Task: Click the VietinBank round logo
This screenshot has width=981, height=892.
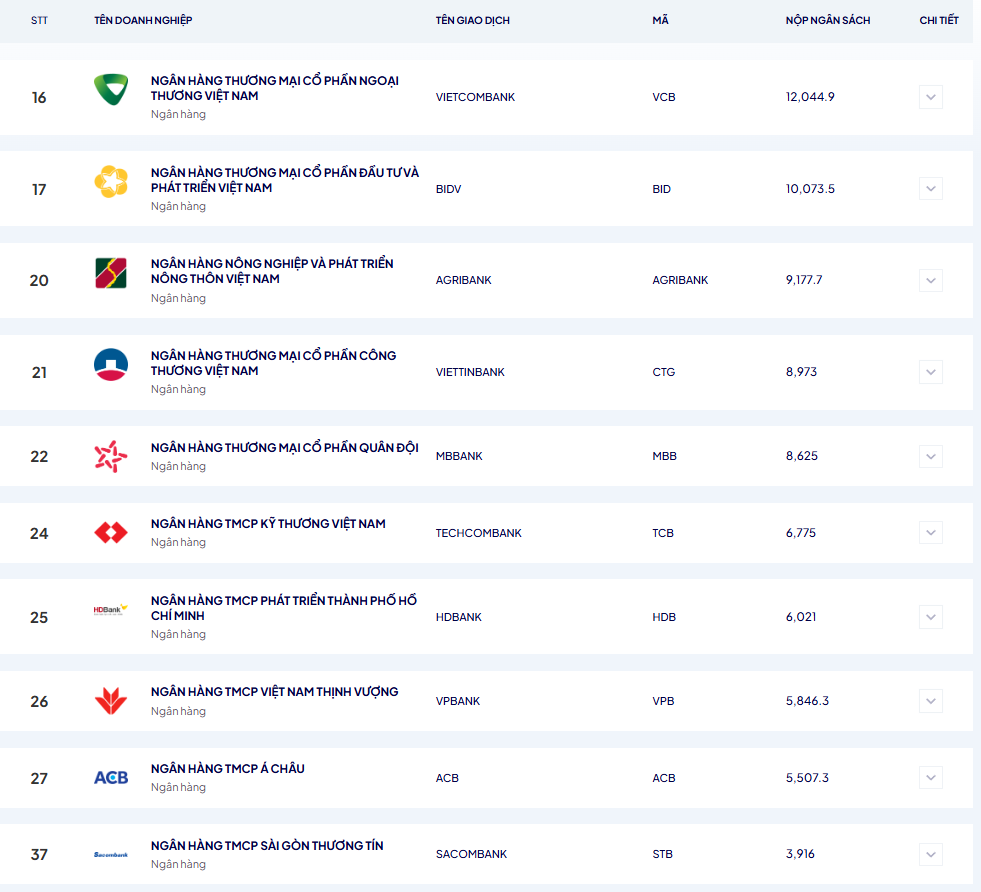Action: [111, 365]
